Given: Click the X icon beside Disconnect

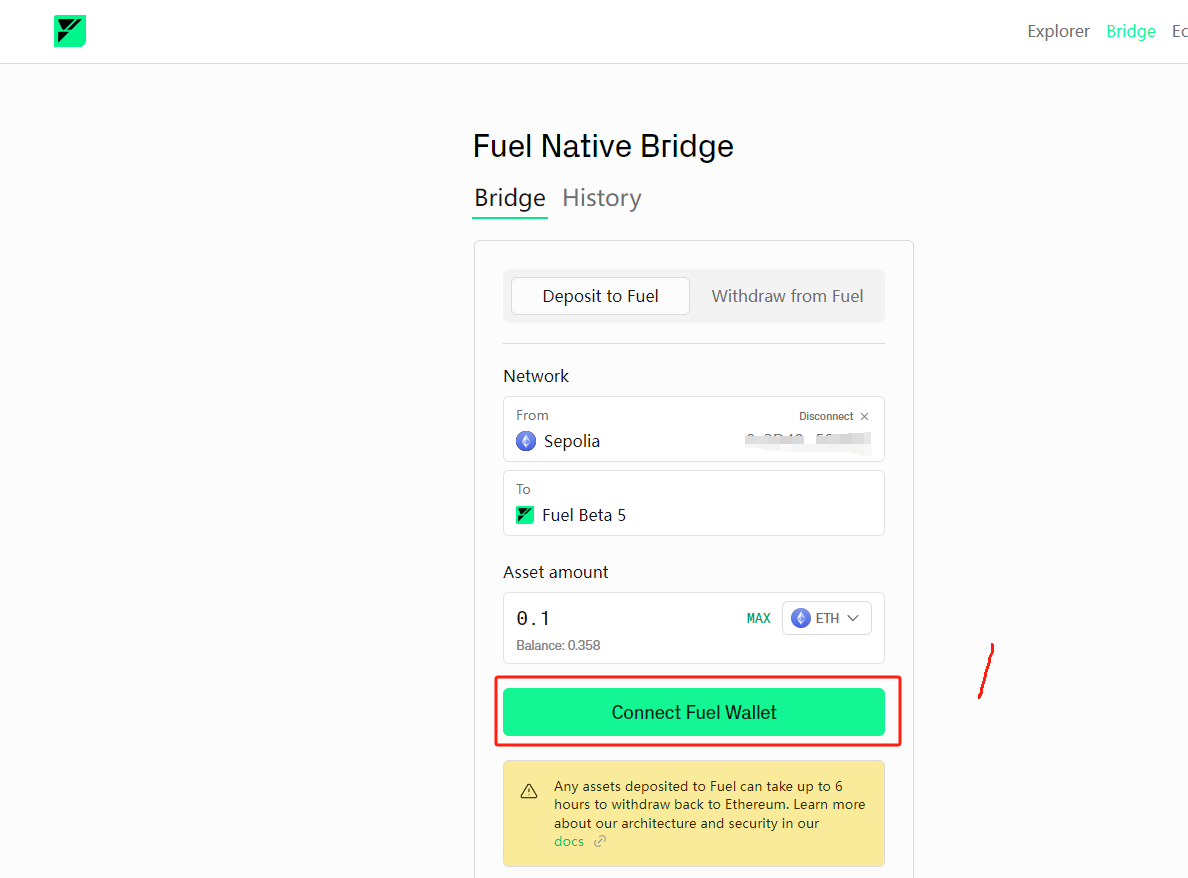Looking at the screenshot, I should 864,417.
